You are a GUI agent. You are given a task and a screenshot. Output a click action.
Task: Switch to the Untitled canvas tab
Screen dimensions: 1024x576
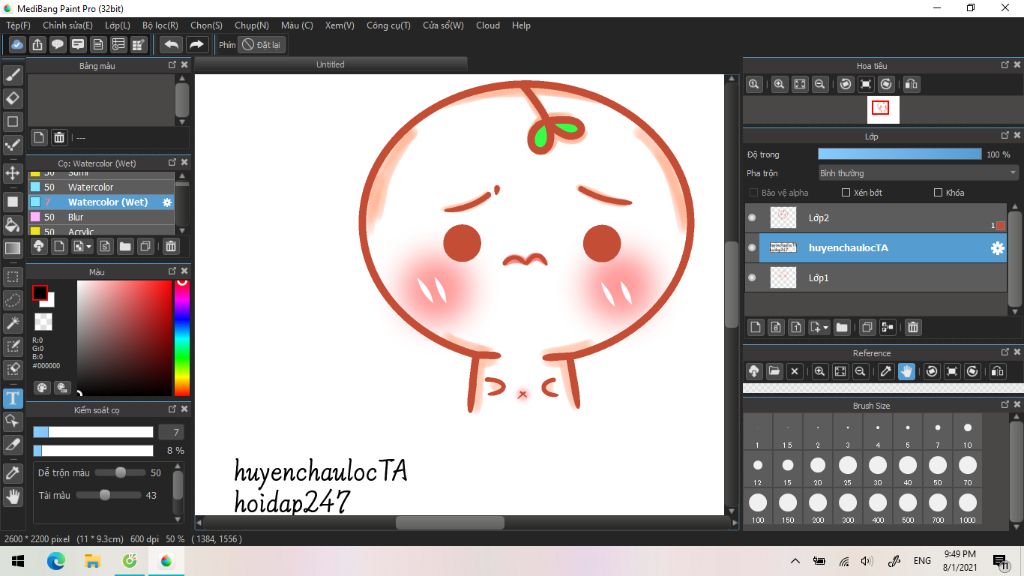(330, 65)
